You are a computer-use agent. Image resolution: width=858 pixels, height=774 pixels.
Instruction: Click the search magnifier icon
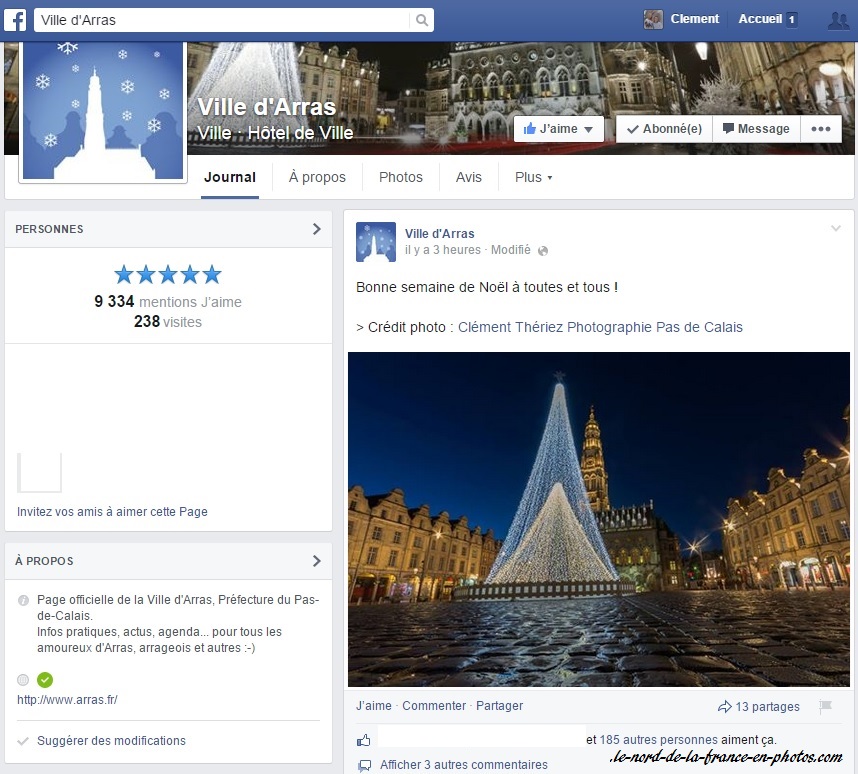point(423,20)
